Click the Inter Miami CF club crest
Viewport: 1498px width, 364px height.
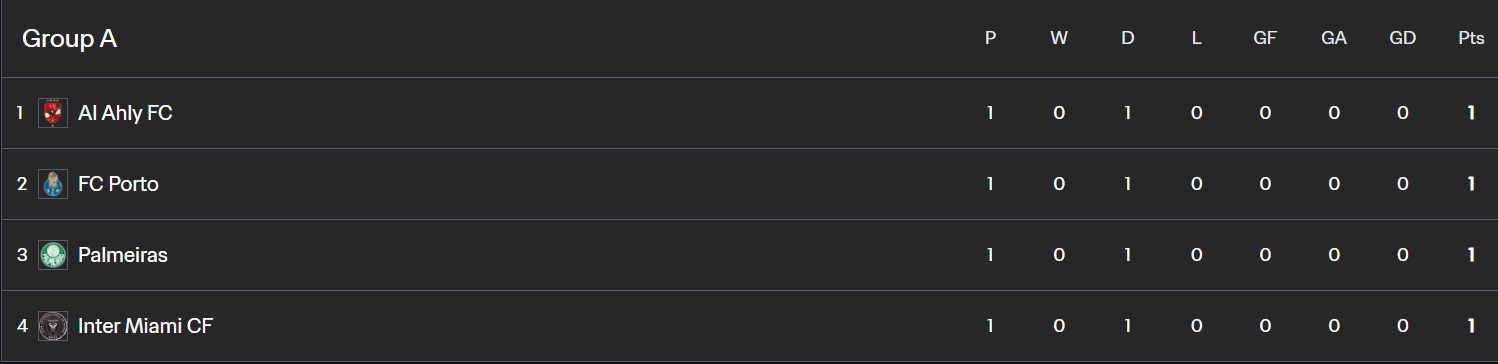click(53, 326)
